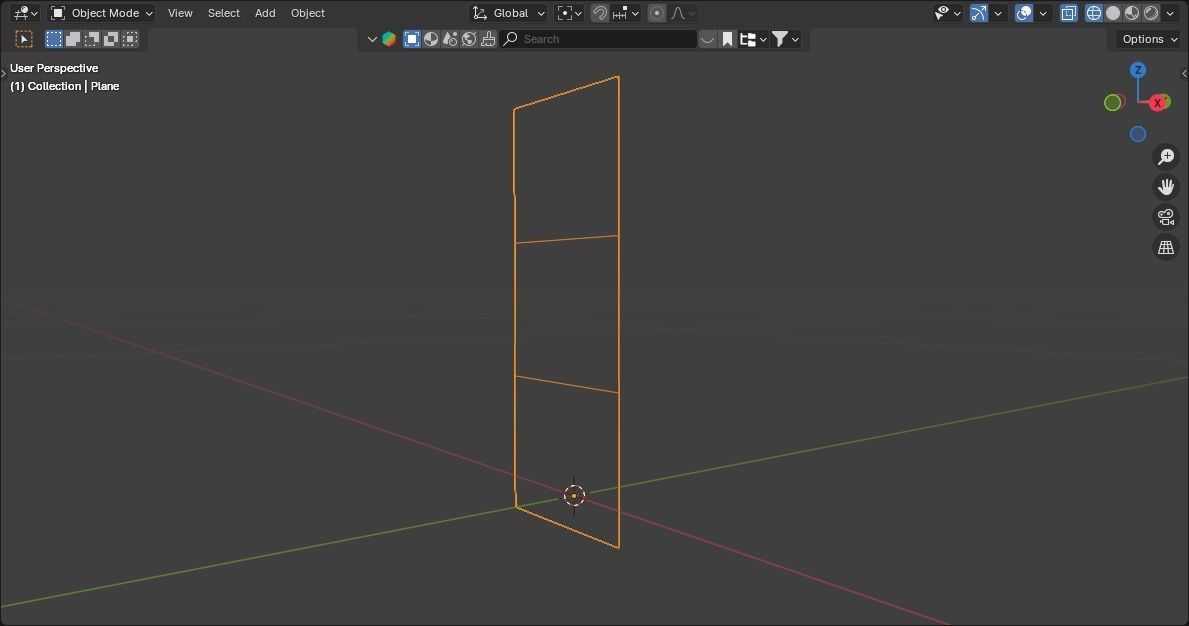
Task: Switch to Solid shading
Action: [1112, 13]
